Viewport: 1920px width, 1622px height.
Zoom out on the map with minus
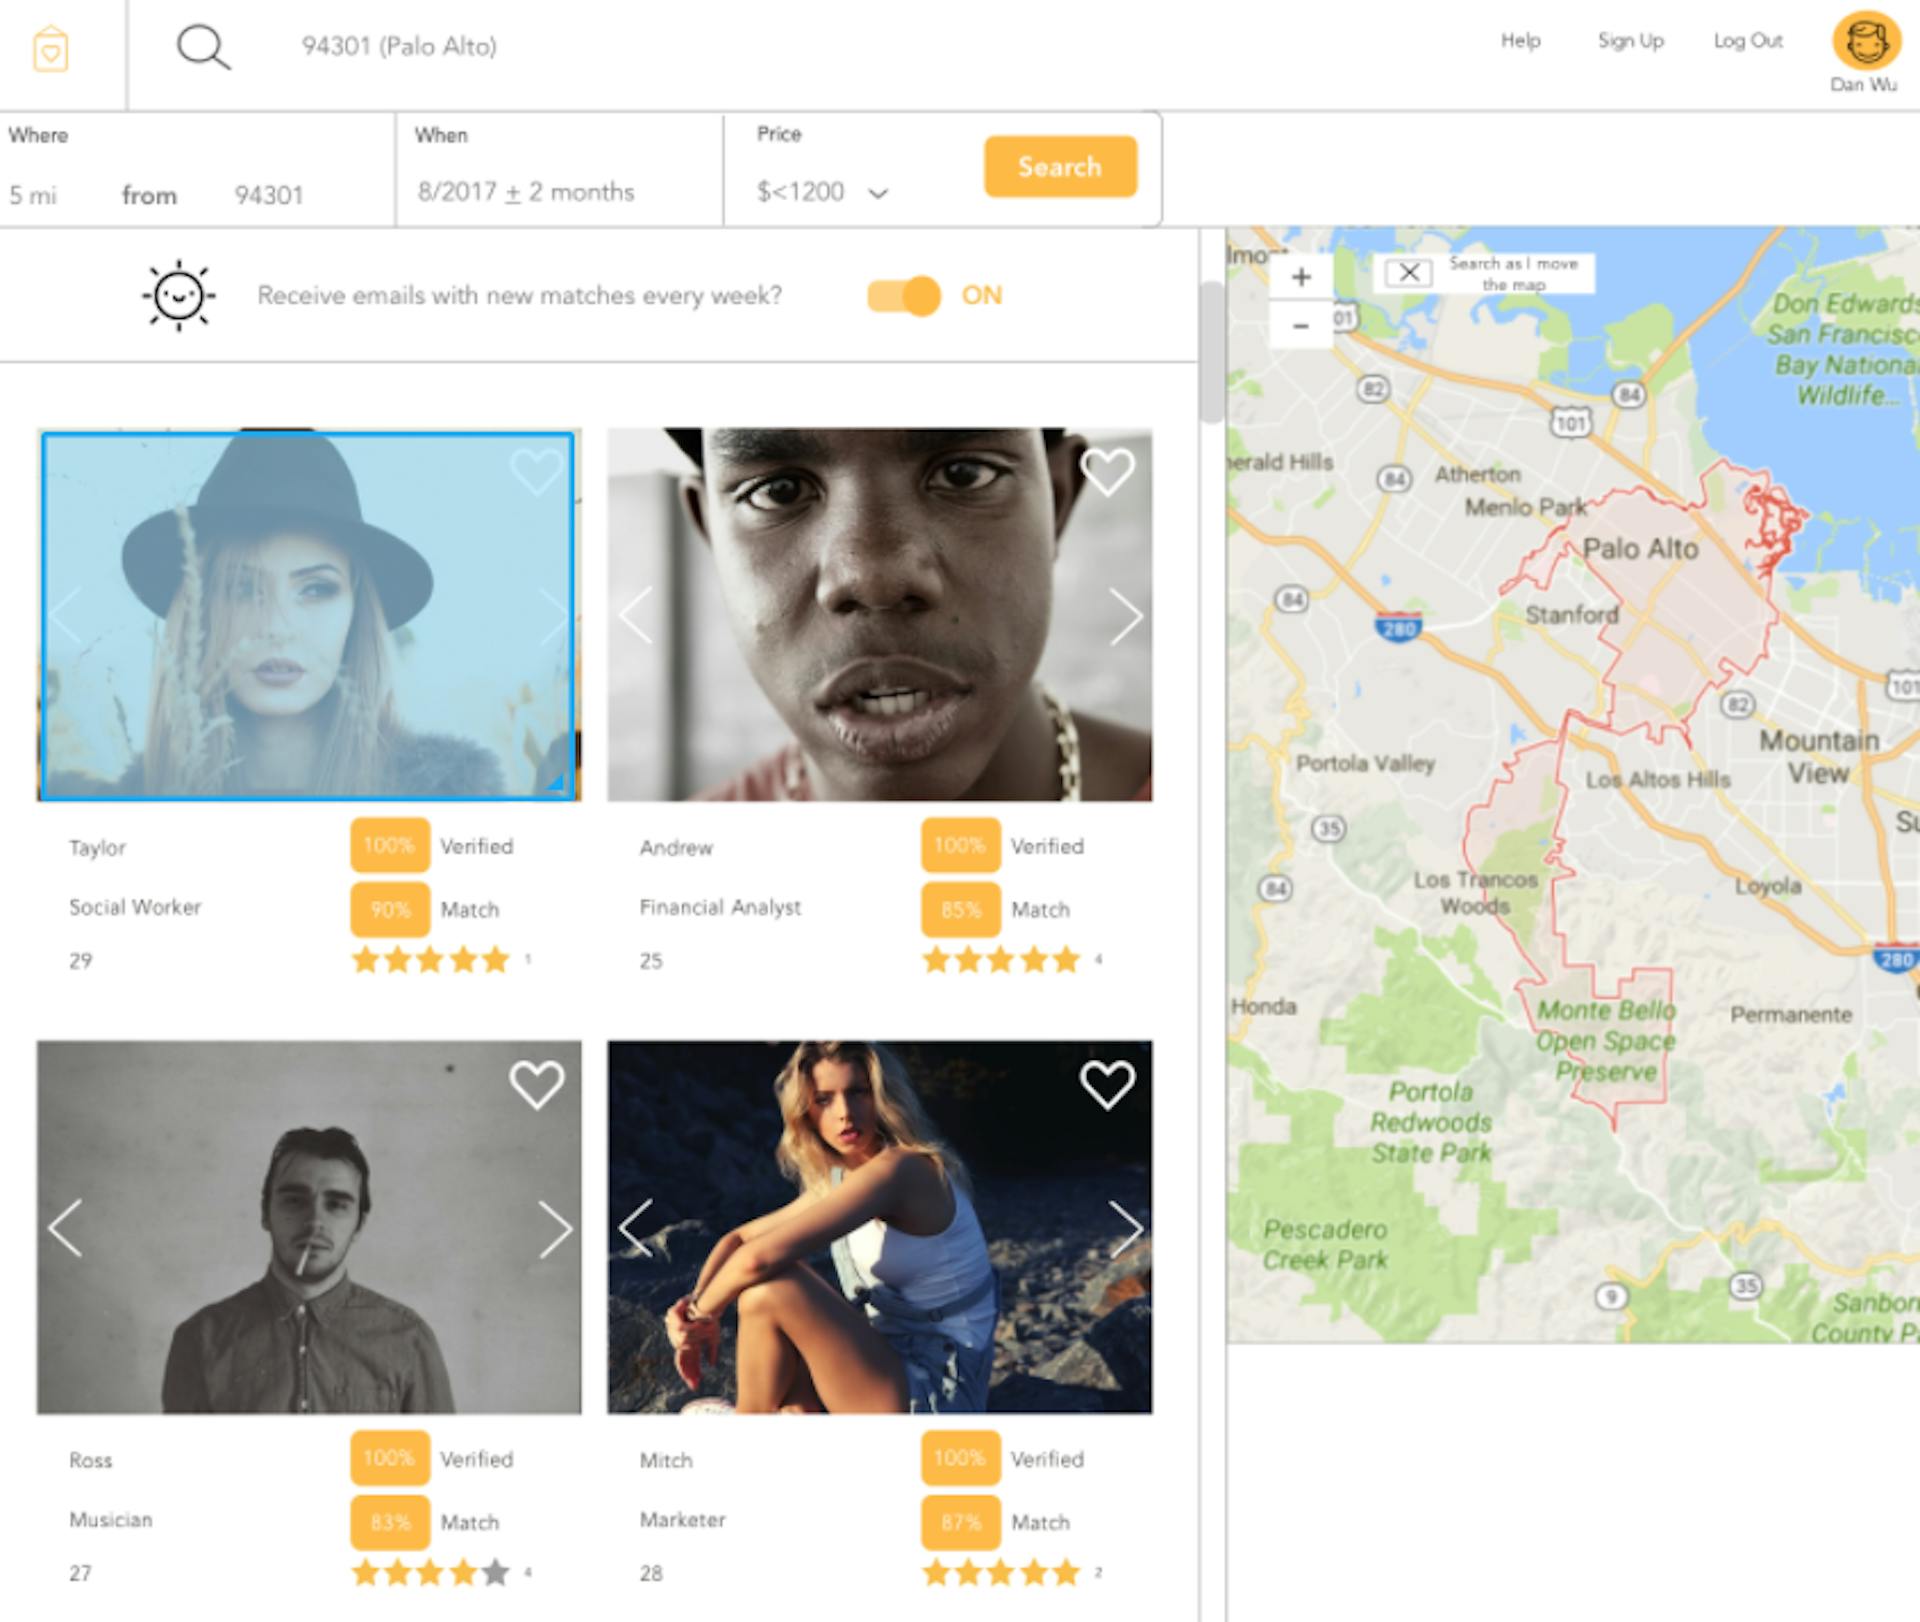coord(1300,325)
